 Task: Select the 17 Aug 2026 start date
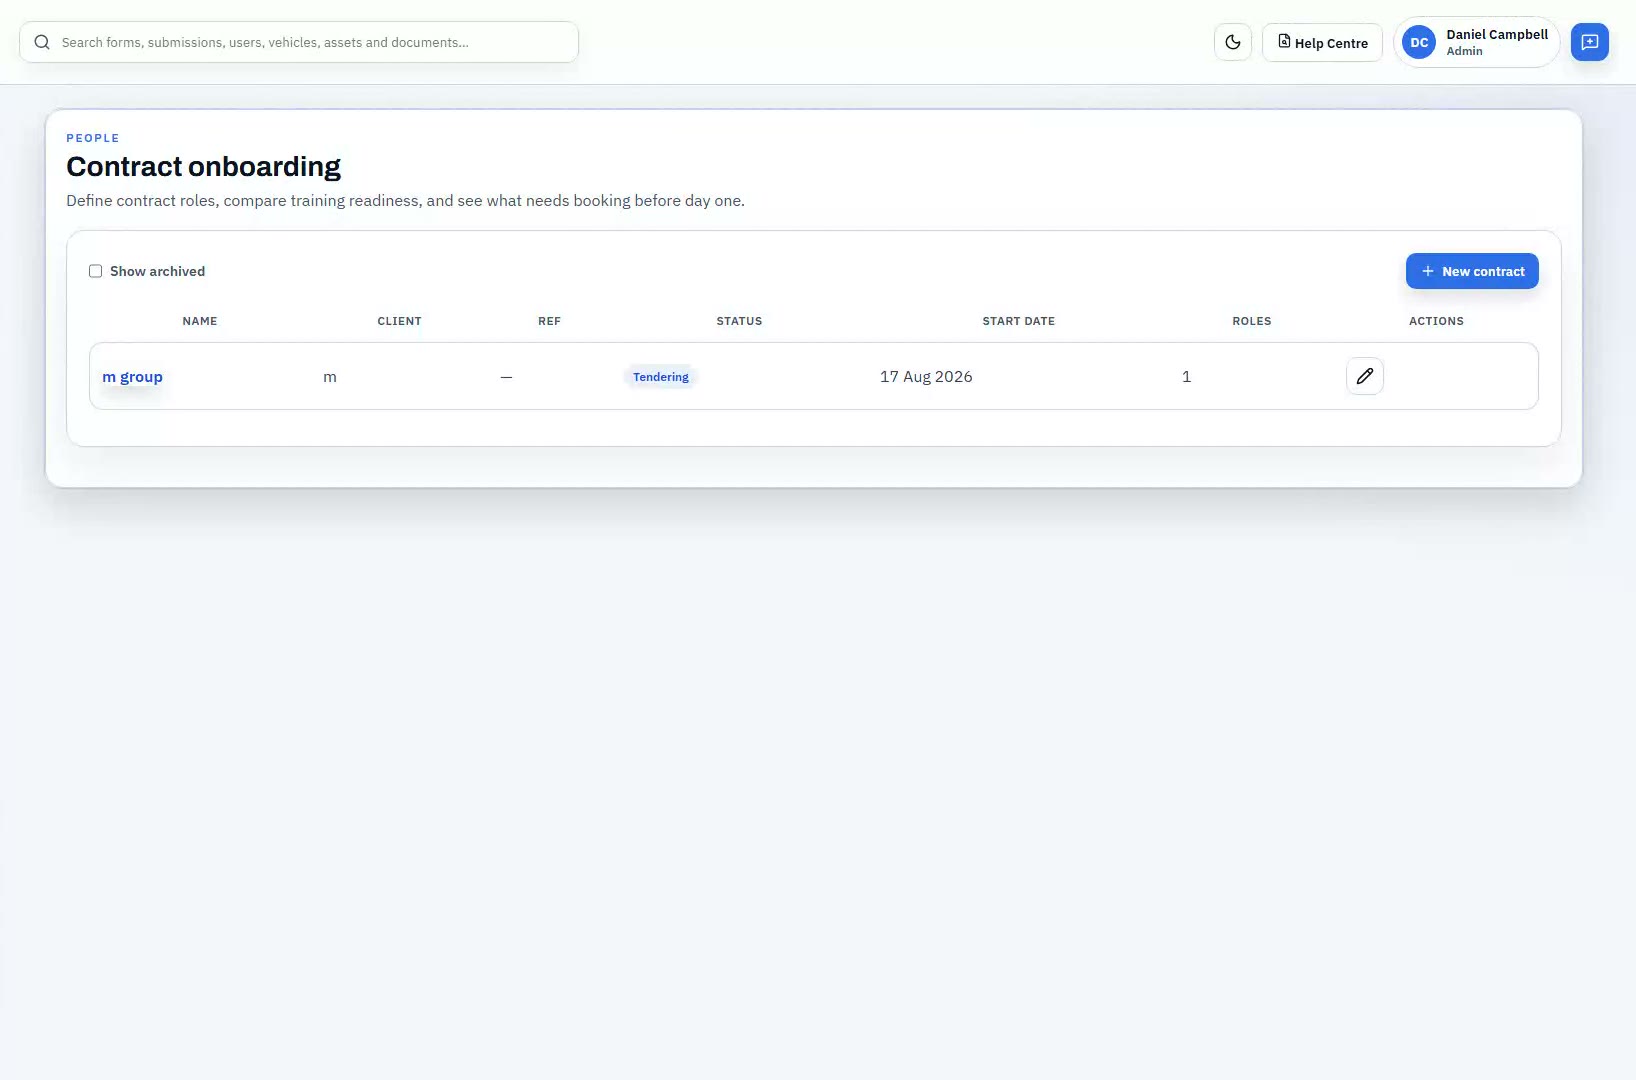(926, 377)
